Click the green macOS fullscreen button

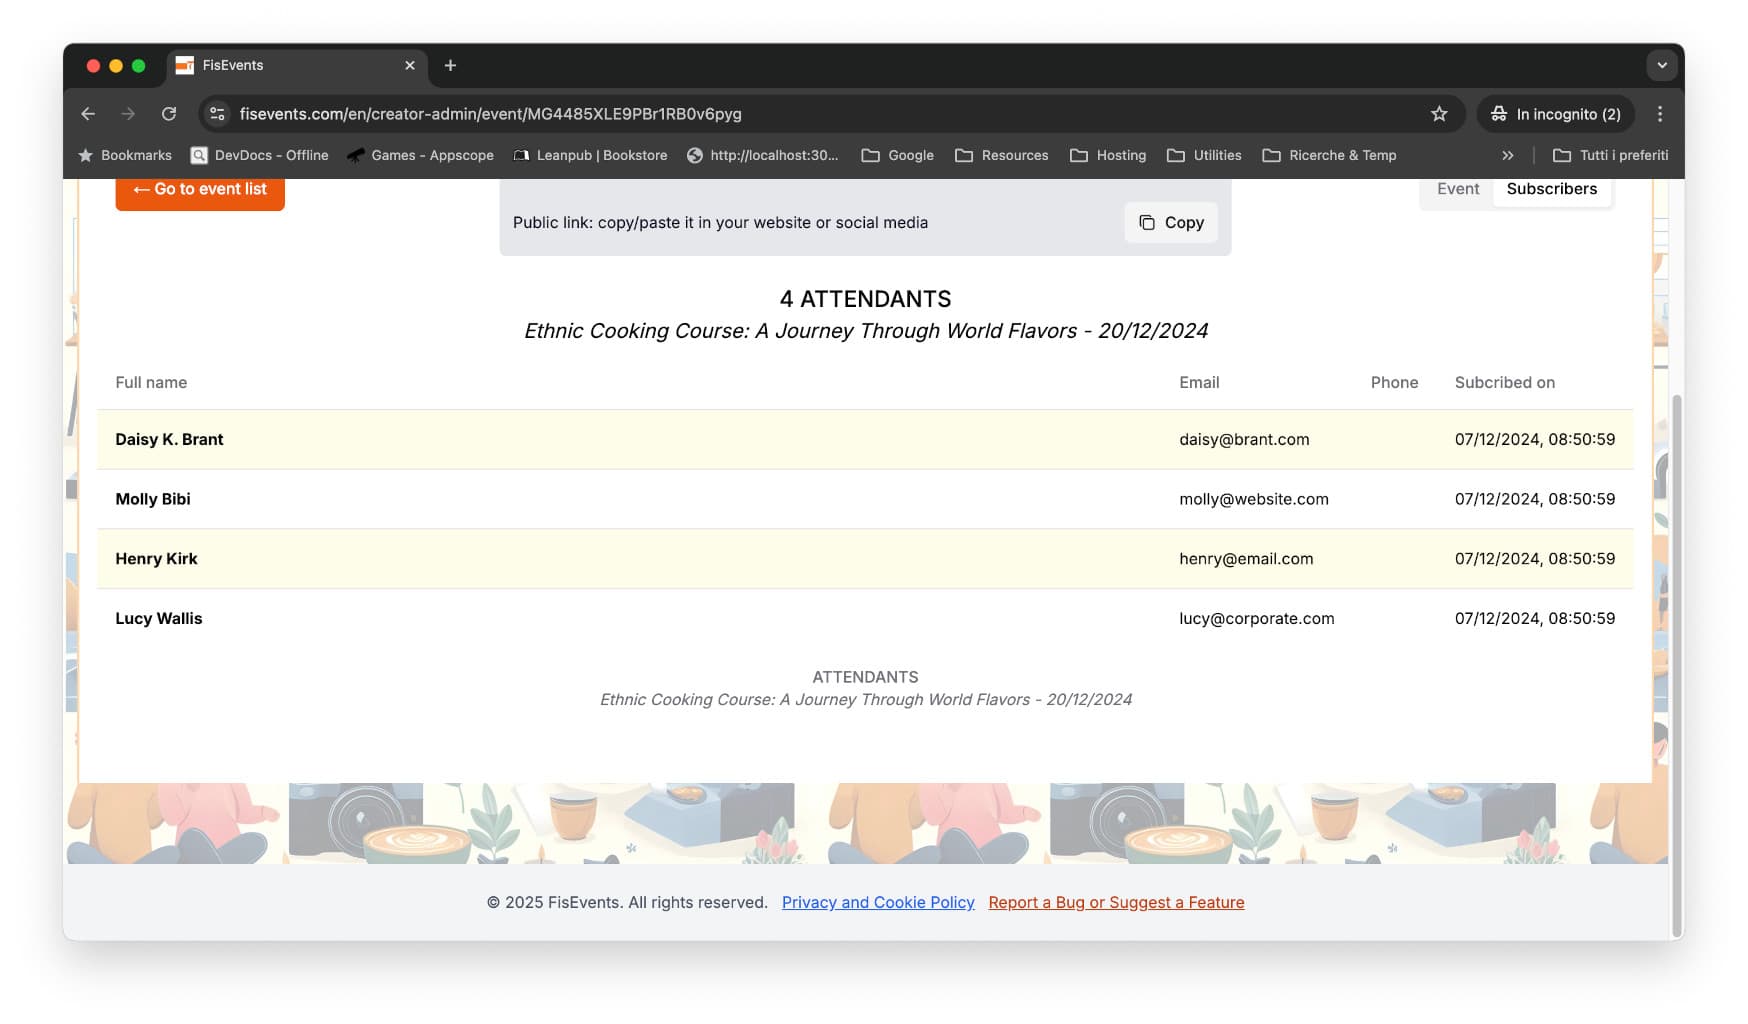(139, 66)
